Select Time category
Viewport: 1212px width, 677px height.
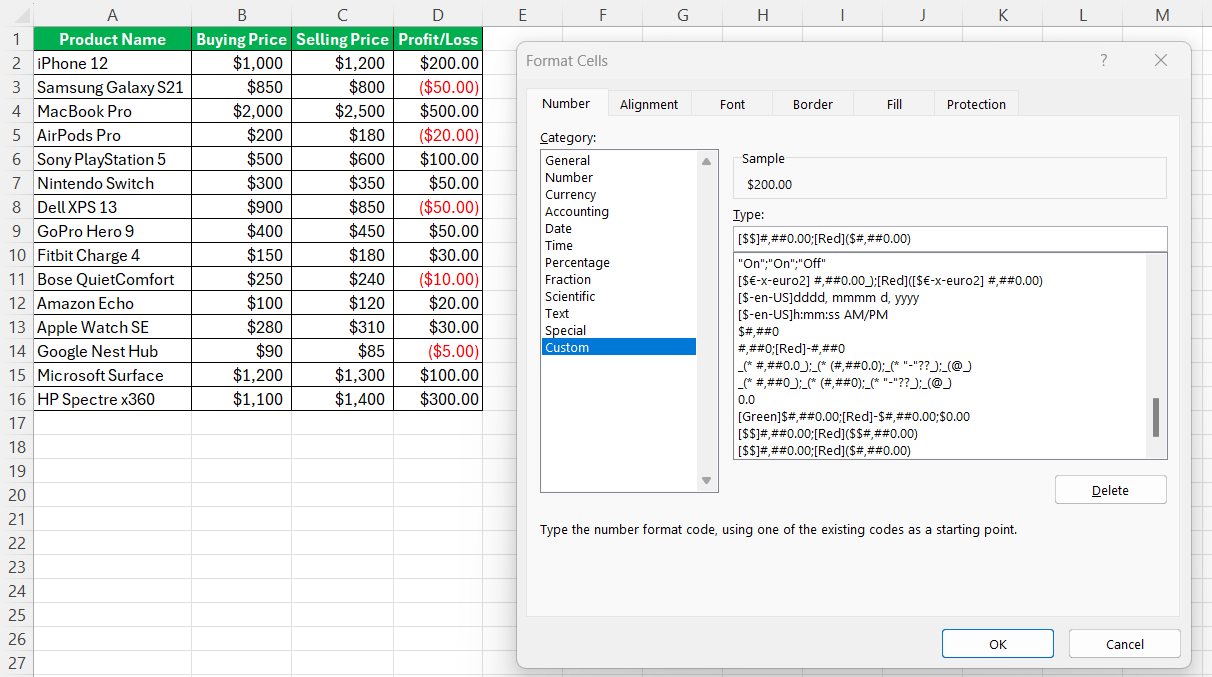coord(618,245)
